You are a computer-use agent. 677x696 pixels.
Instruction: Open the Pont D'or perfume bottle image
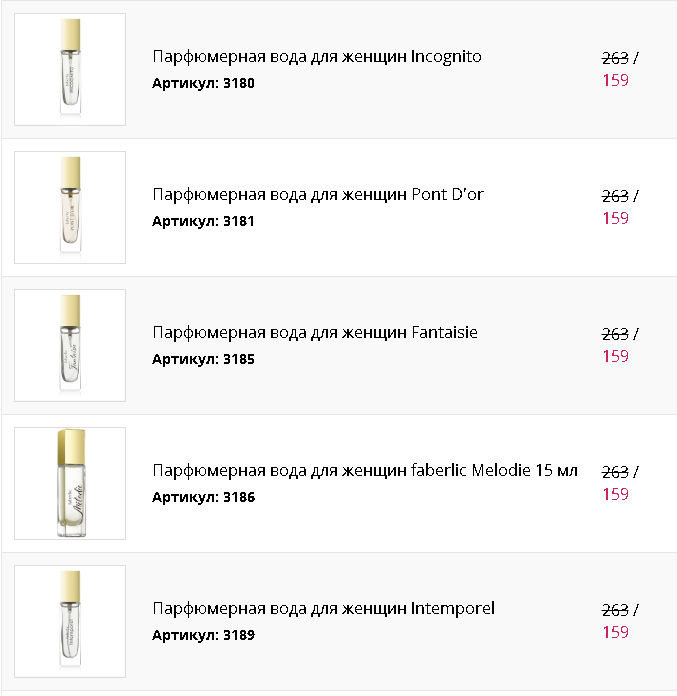pos(70,207)
